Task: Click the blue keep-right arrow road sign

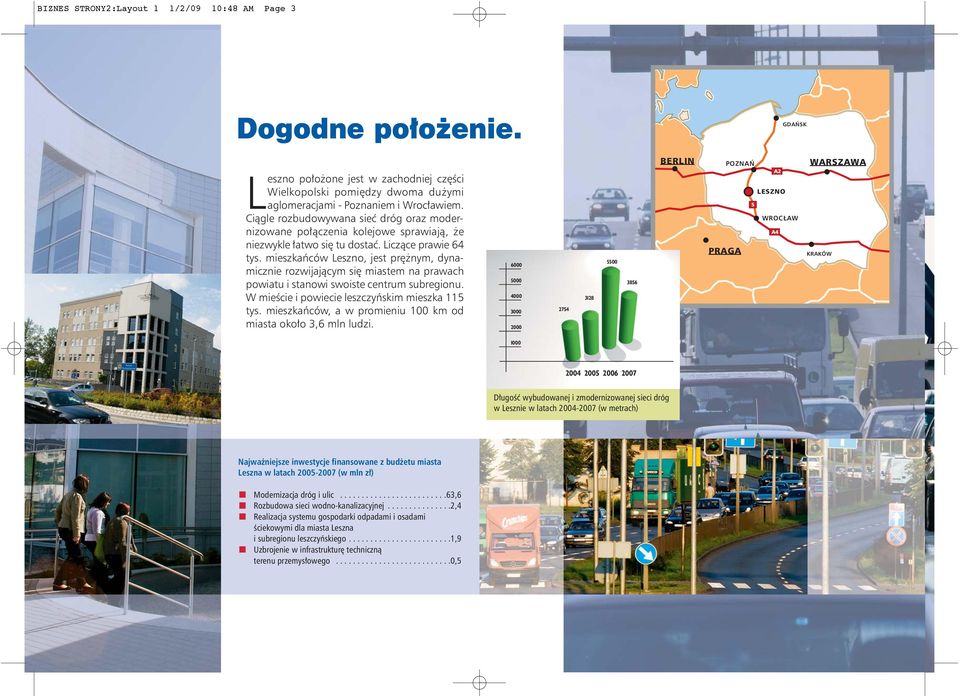Action: point(645,554)
